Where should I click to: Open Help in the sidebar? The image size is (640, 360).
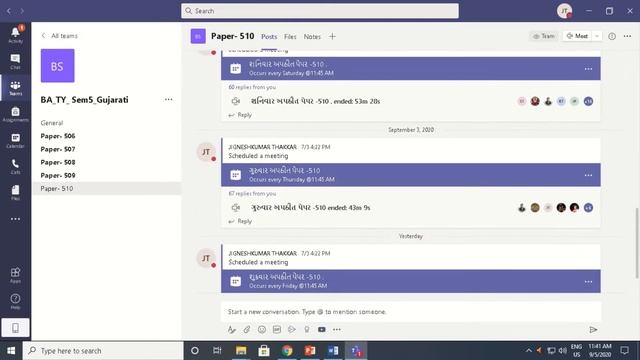pyautogui.click(x=16, y=302)
